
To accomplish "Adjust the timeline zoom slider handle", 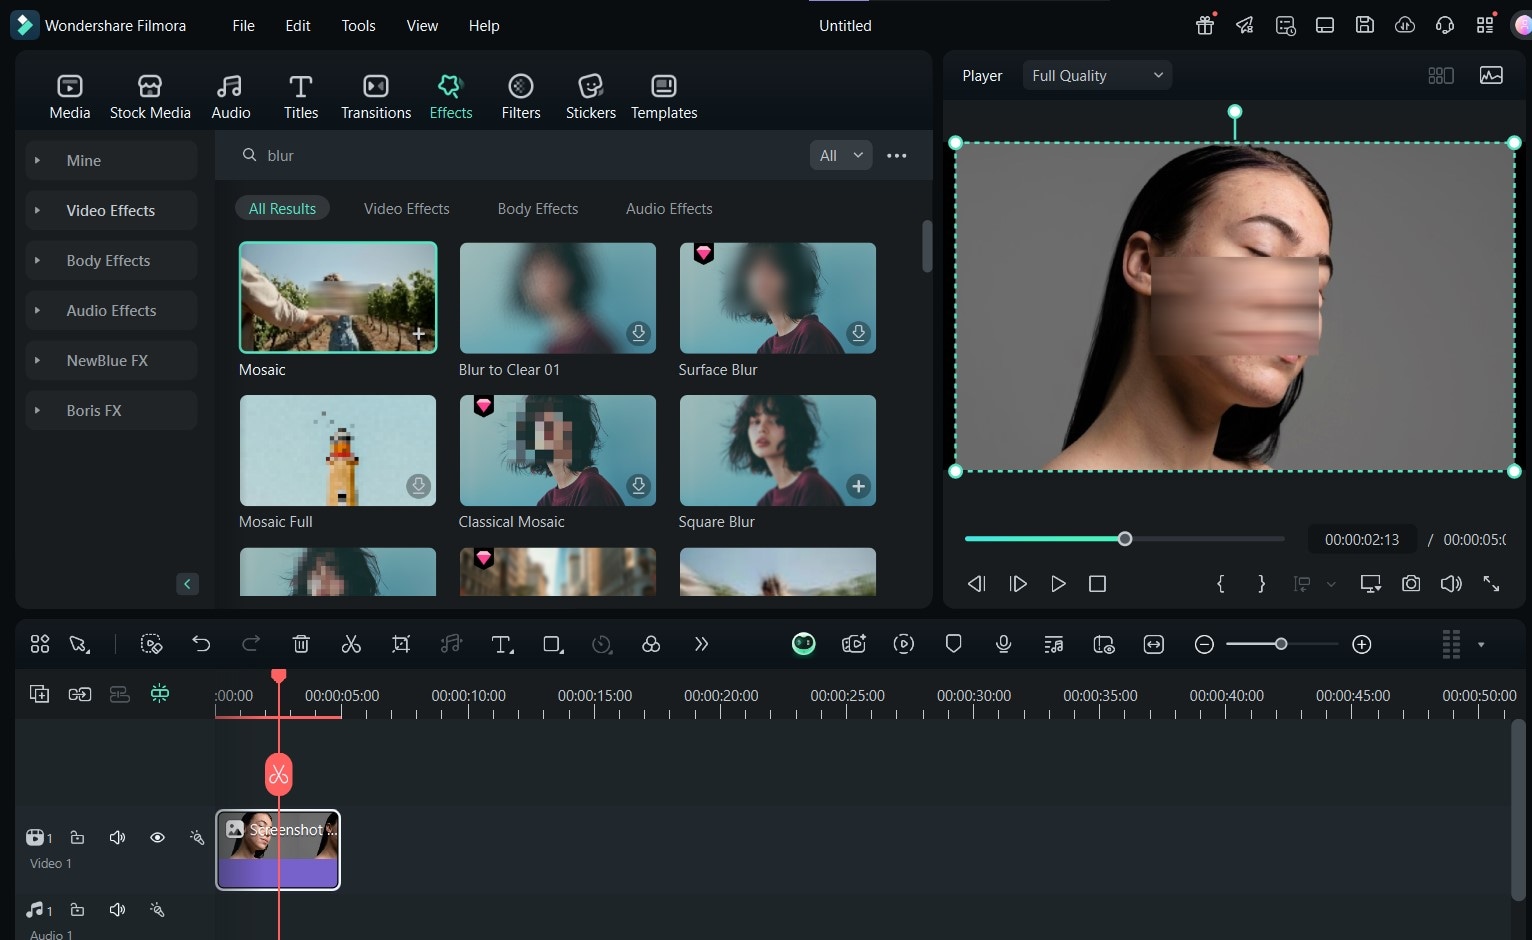I will [1281, 644].
